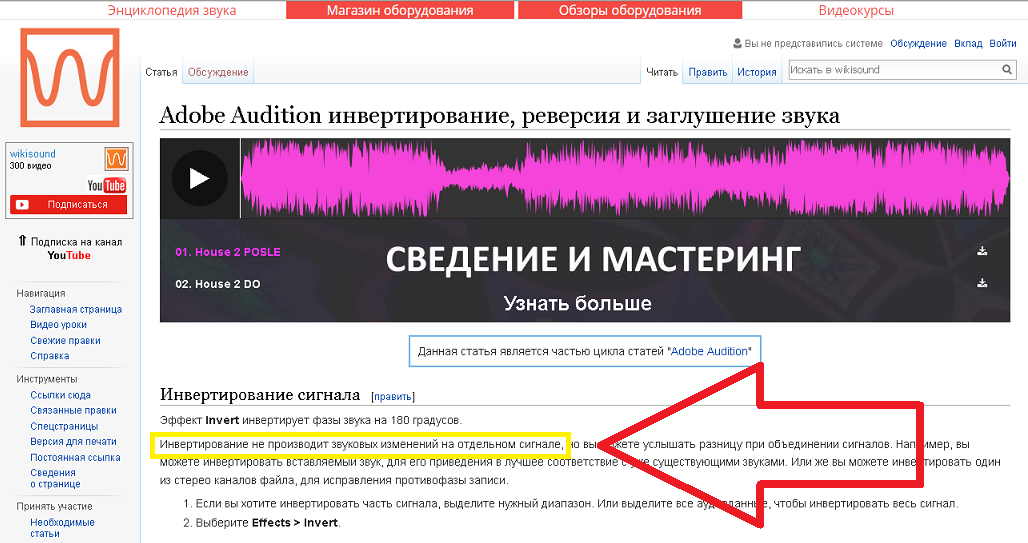Click the small wikisound channel avatar

(x=117, y=159)
